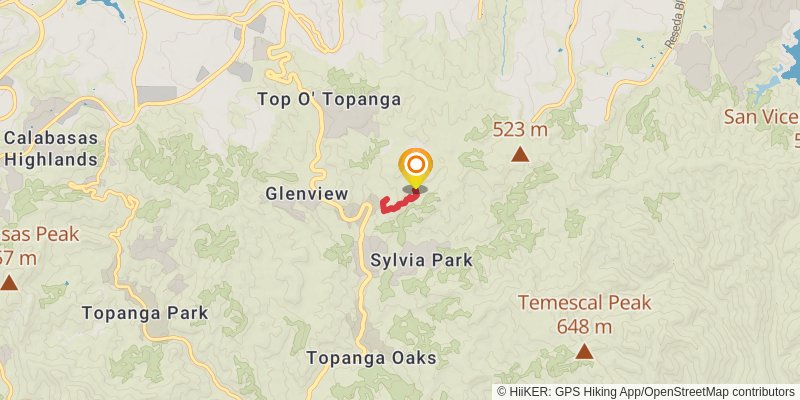Click the 523 m elevation label
800x400 pixels.
click(520, 130)
